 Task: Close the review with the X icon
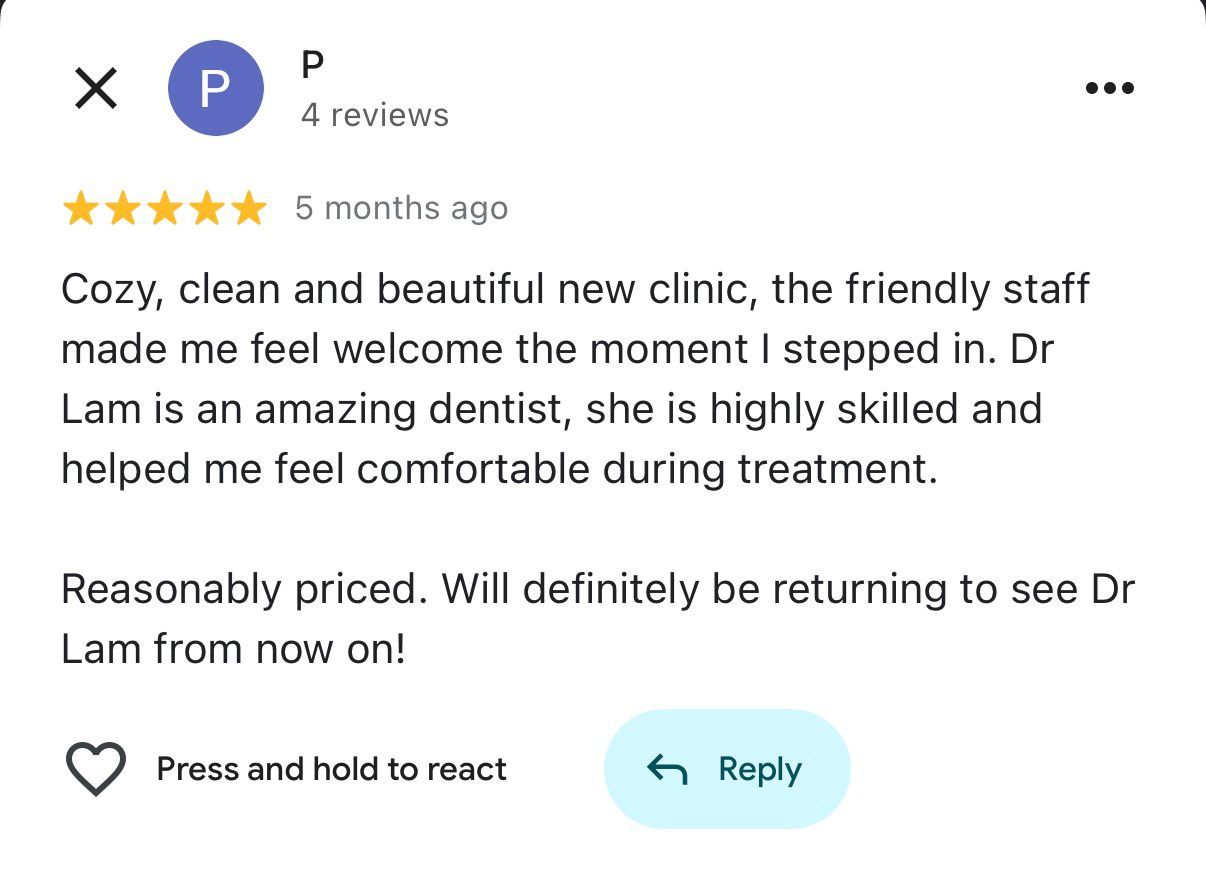pyautogui.click(x=96, y=89)
